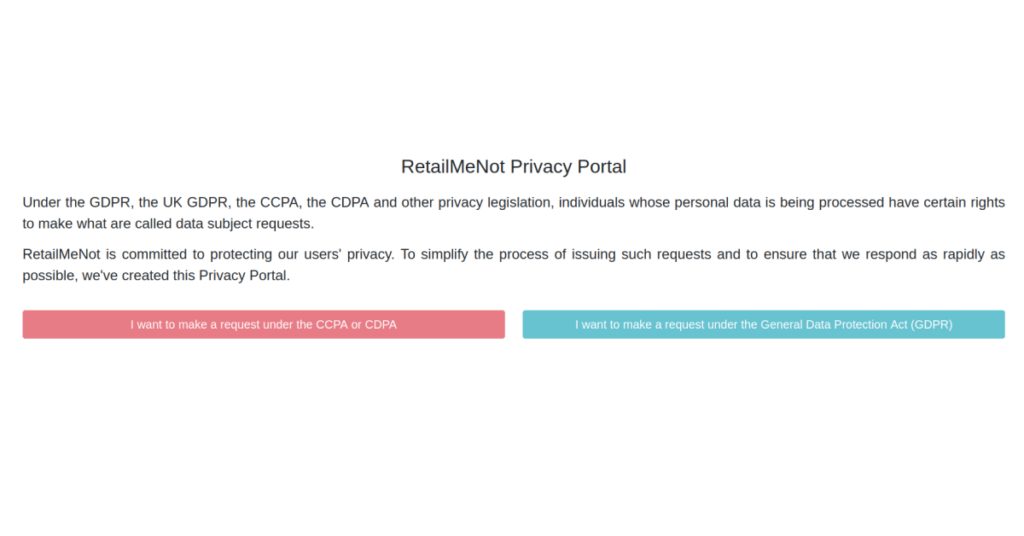Click the word 'individuals' in the paragraph
The width and height of the screenshot is (1024, 536).
point(591,202)
